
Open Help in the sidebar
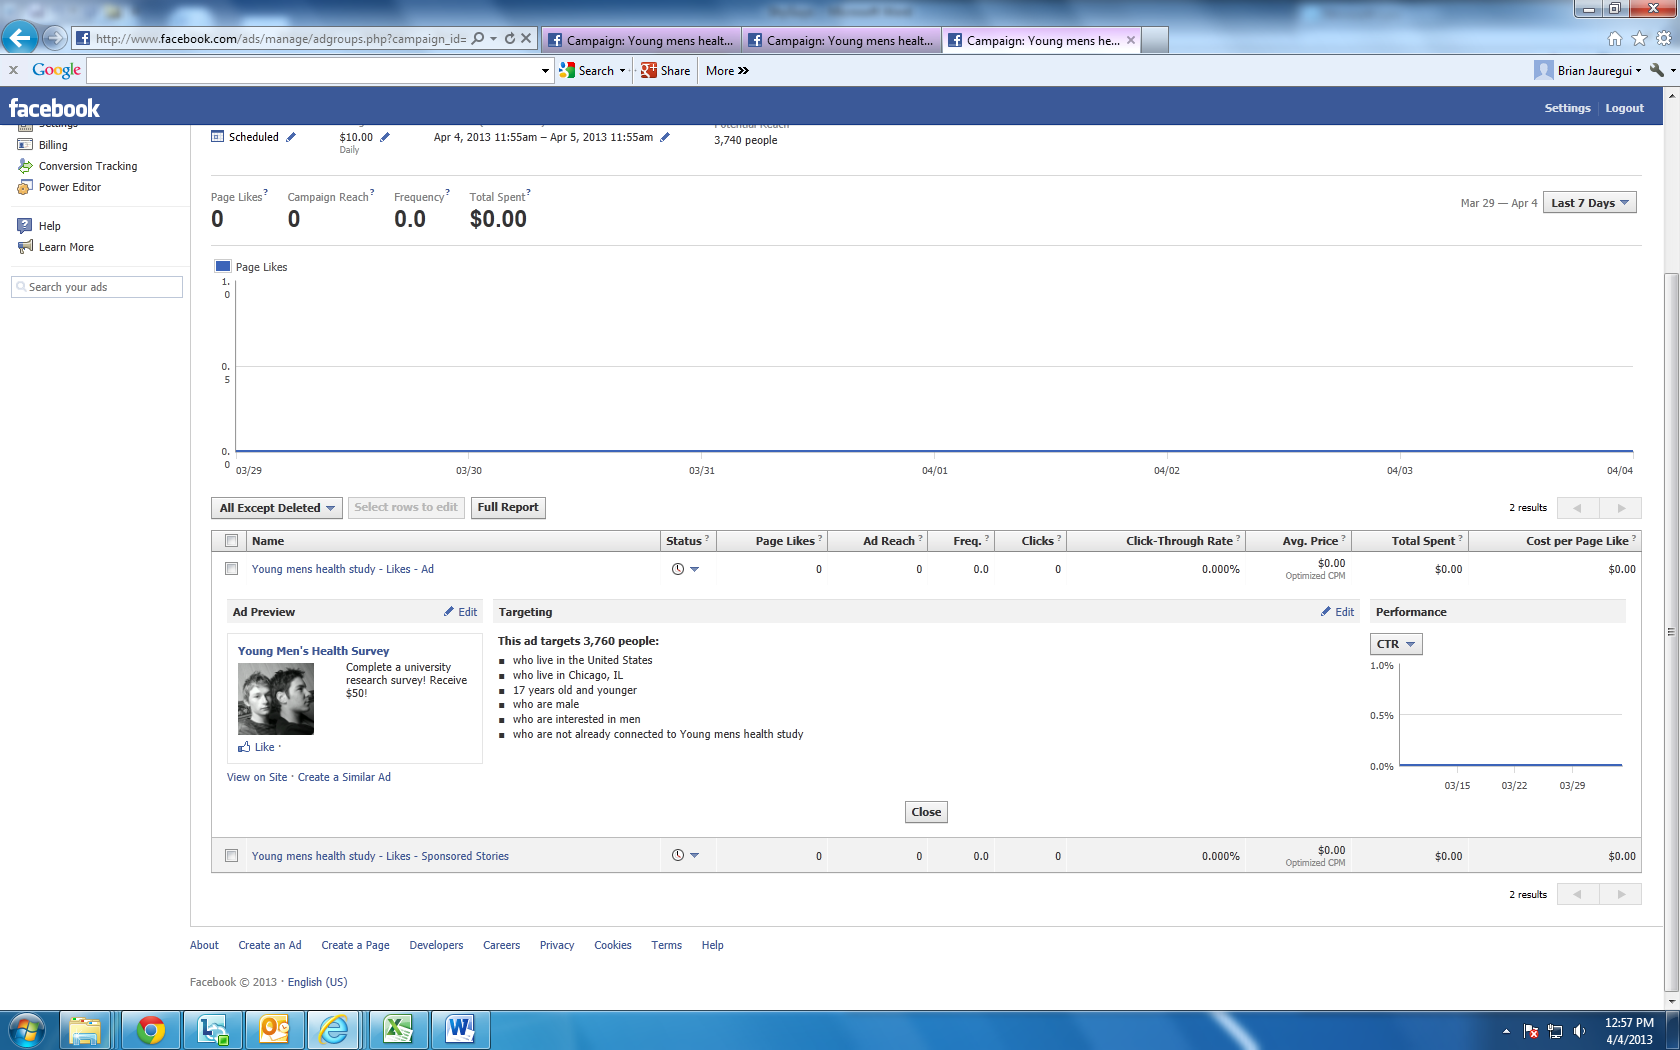49,226
